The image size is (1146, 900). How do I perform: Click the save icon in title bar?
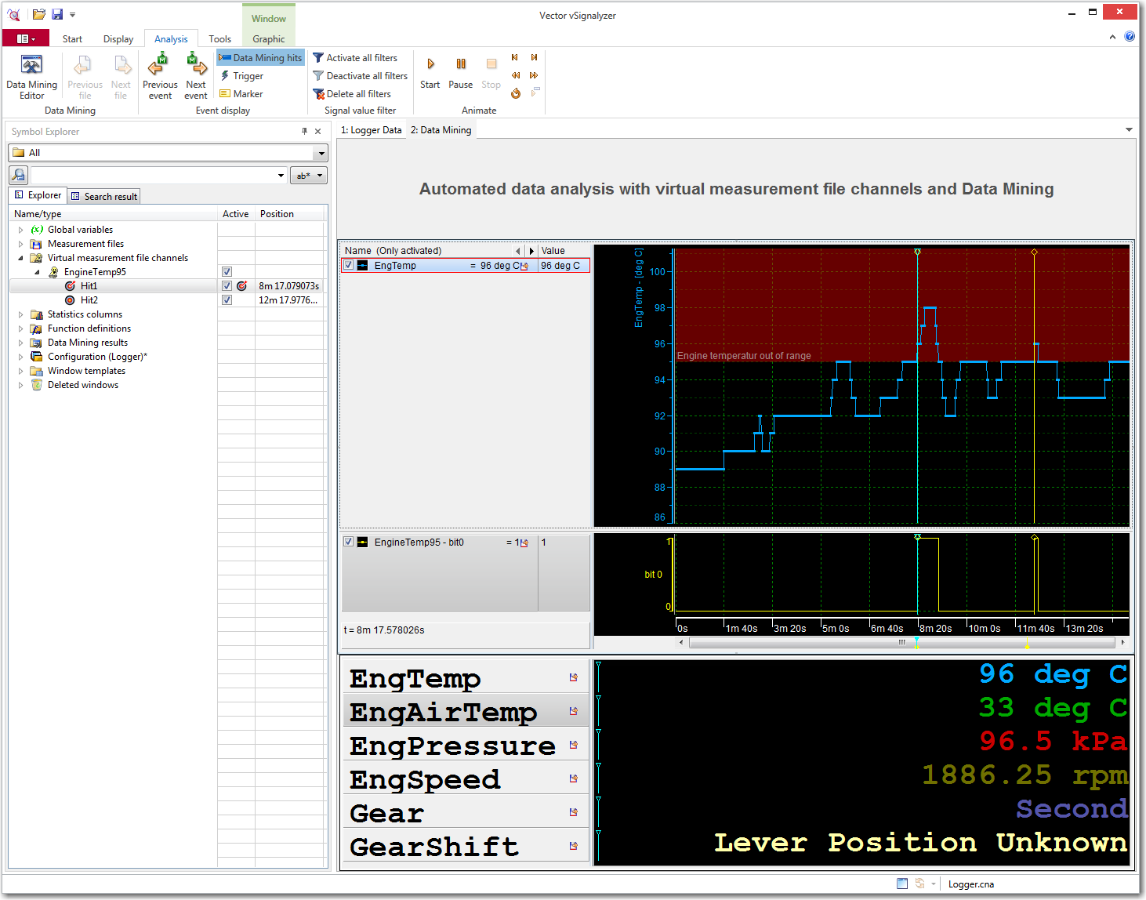pyautogui.click(x=57, y=14)
